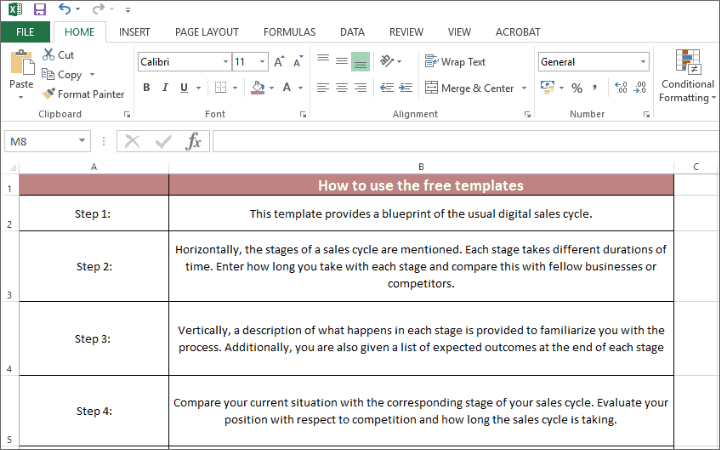Click the Insert Function fx icon
Screen dimensions: 720x450
(194, 142)
